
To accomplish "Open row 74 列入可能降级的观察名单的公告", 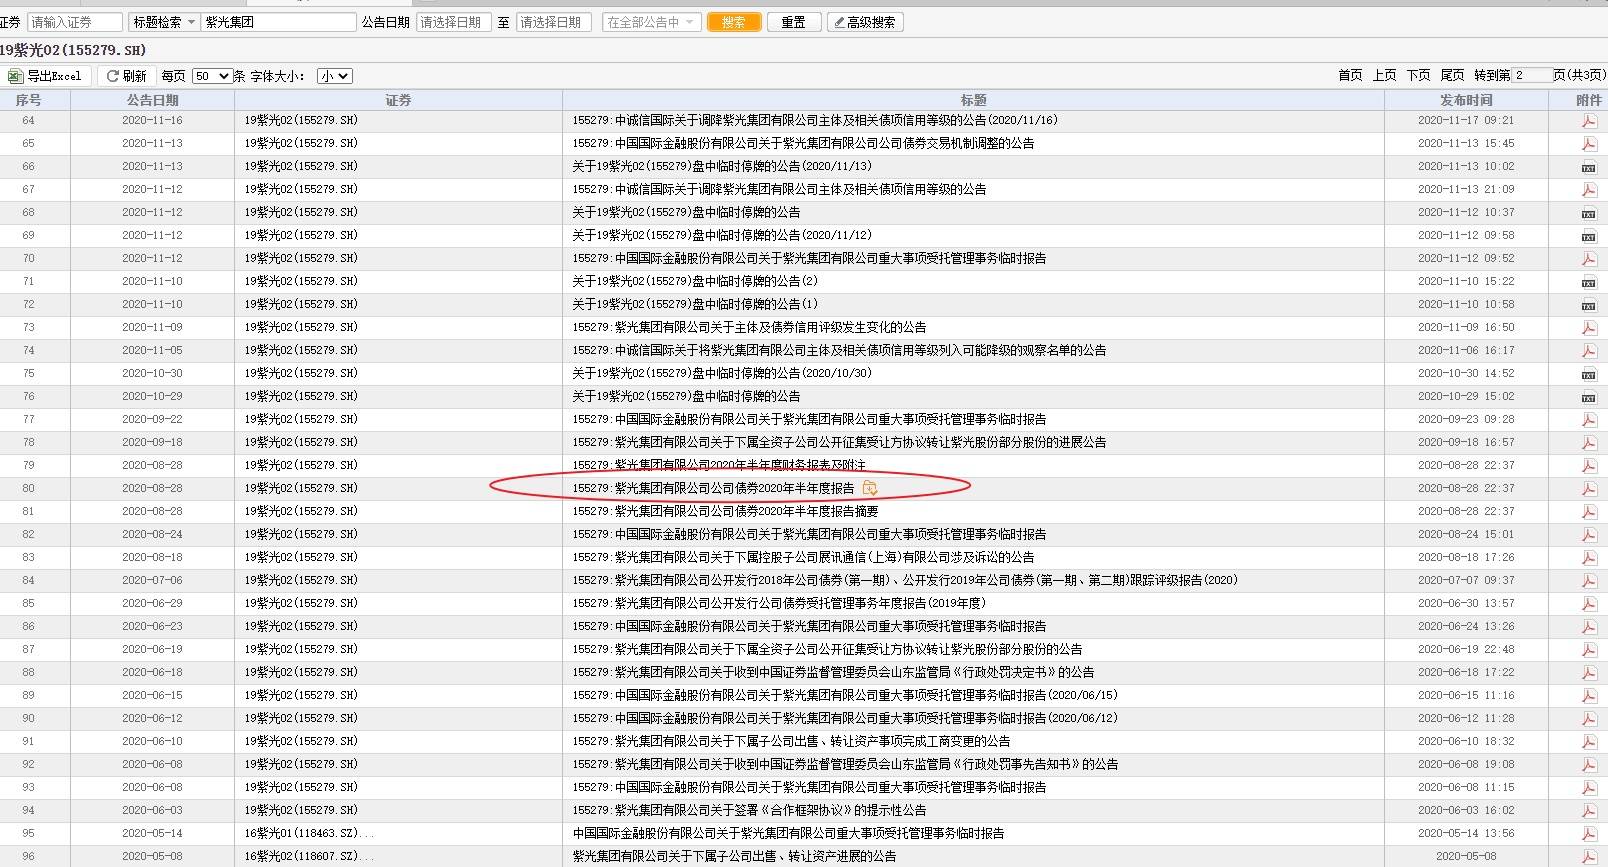I will click(x=839, y=351).
